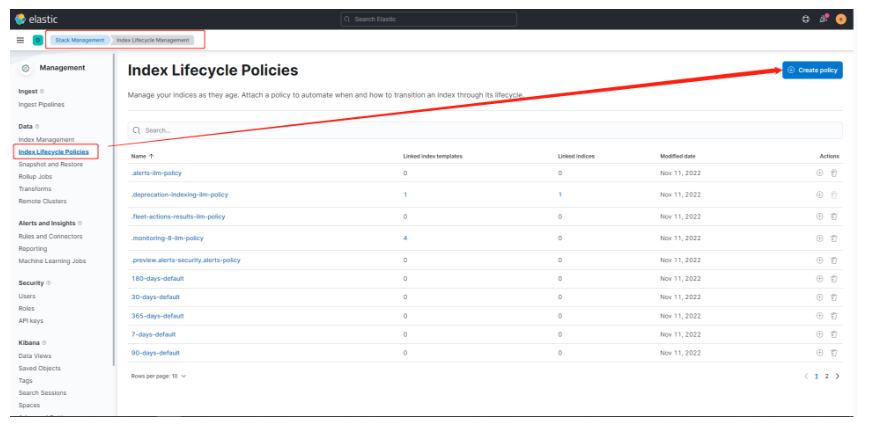This screenshot has width=874, height=426.
Task: View 4 linked templates of .monitoring-8-ilm-policy
Action: tap(405, 238)
